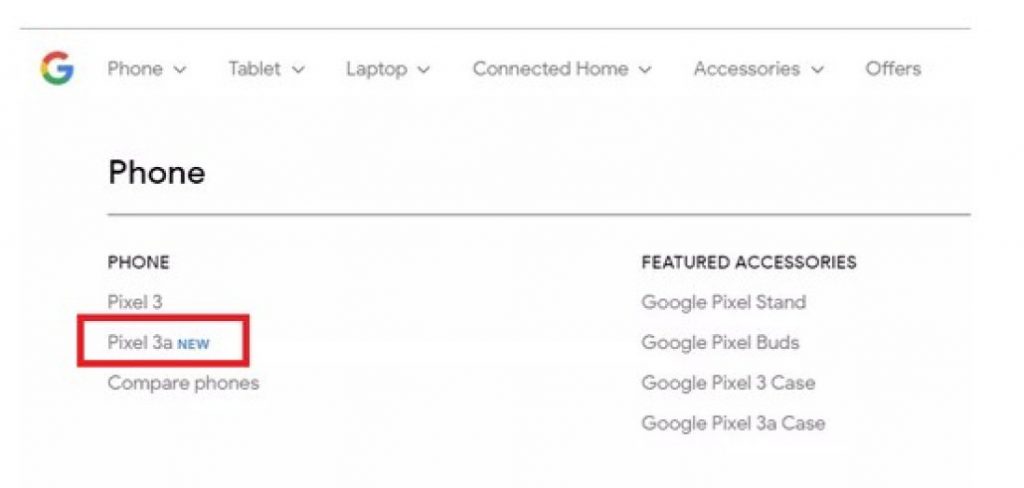1024x488 pixels.
Task: Open the Pixel 3a phone link
Action: coord(141,343)
